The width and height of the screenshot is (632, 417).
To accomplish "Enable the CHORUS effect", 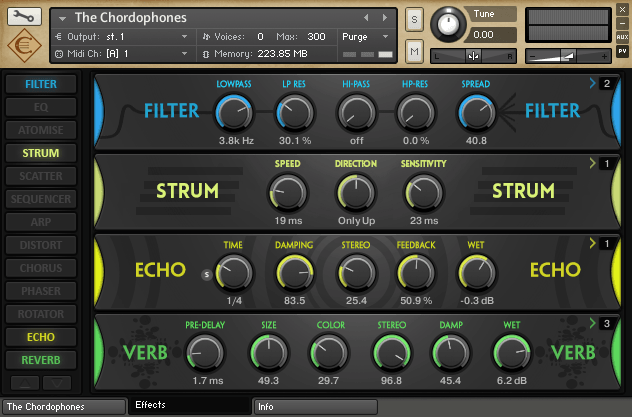I will (x=41, y=268).
